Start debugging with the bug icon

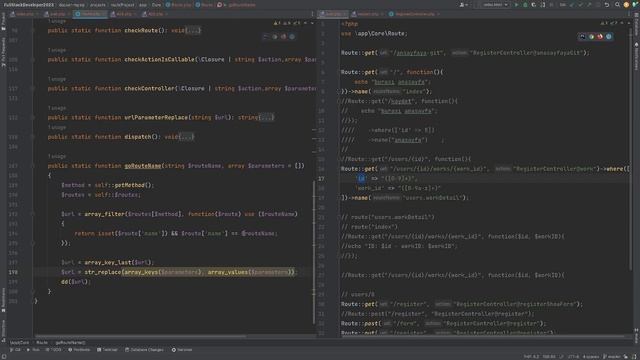(x=525, y=5)
